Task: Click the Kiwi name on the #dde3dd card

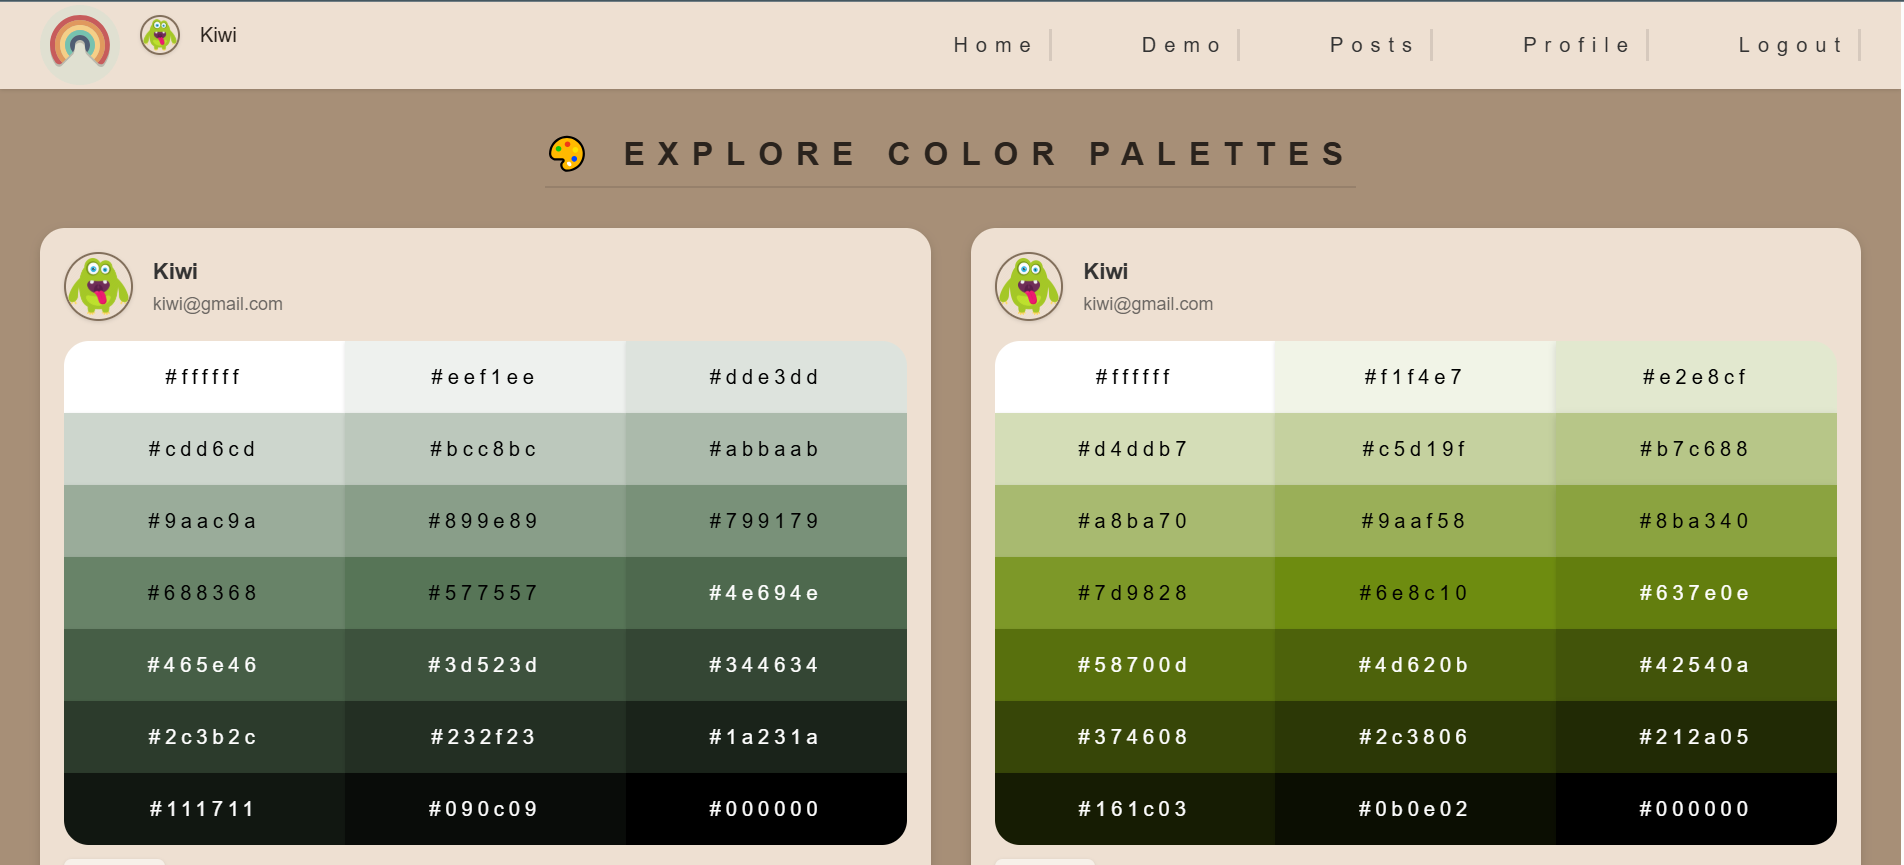Action: point(175,271)
